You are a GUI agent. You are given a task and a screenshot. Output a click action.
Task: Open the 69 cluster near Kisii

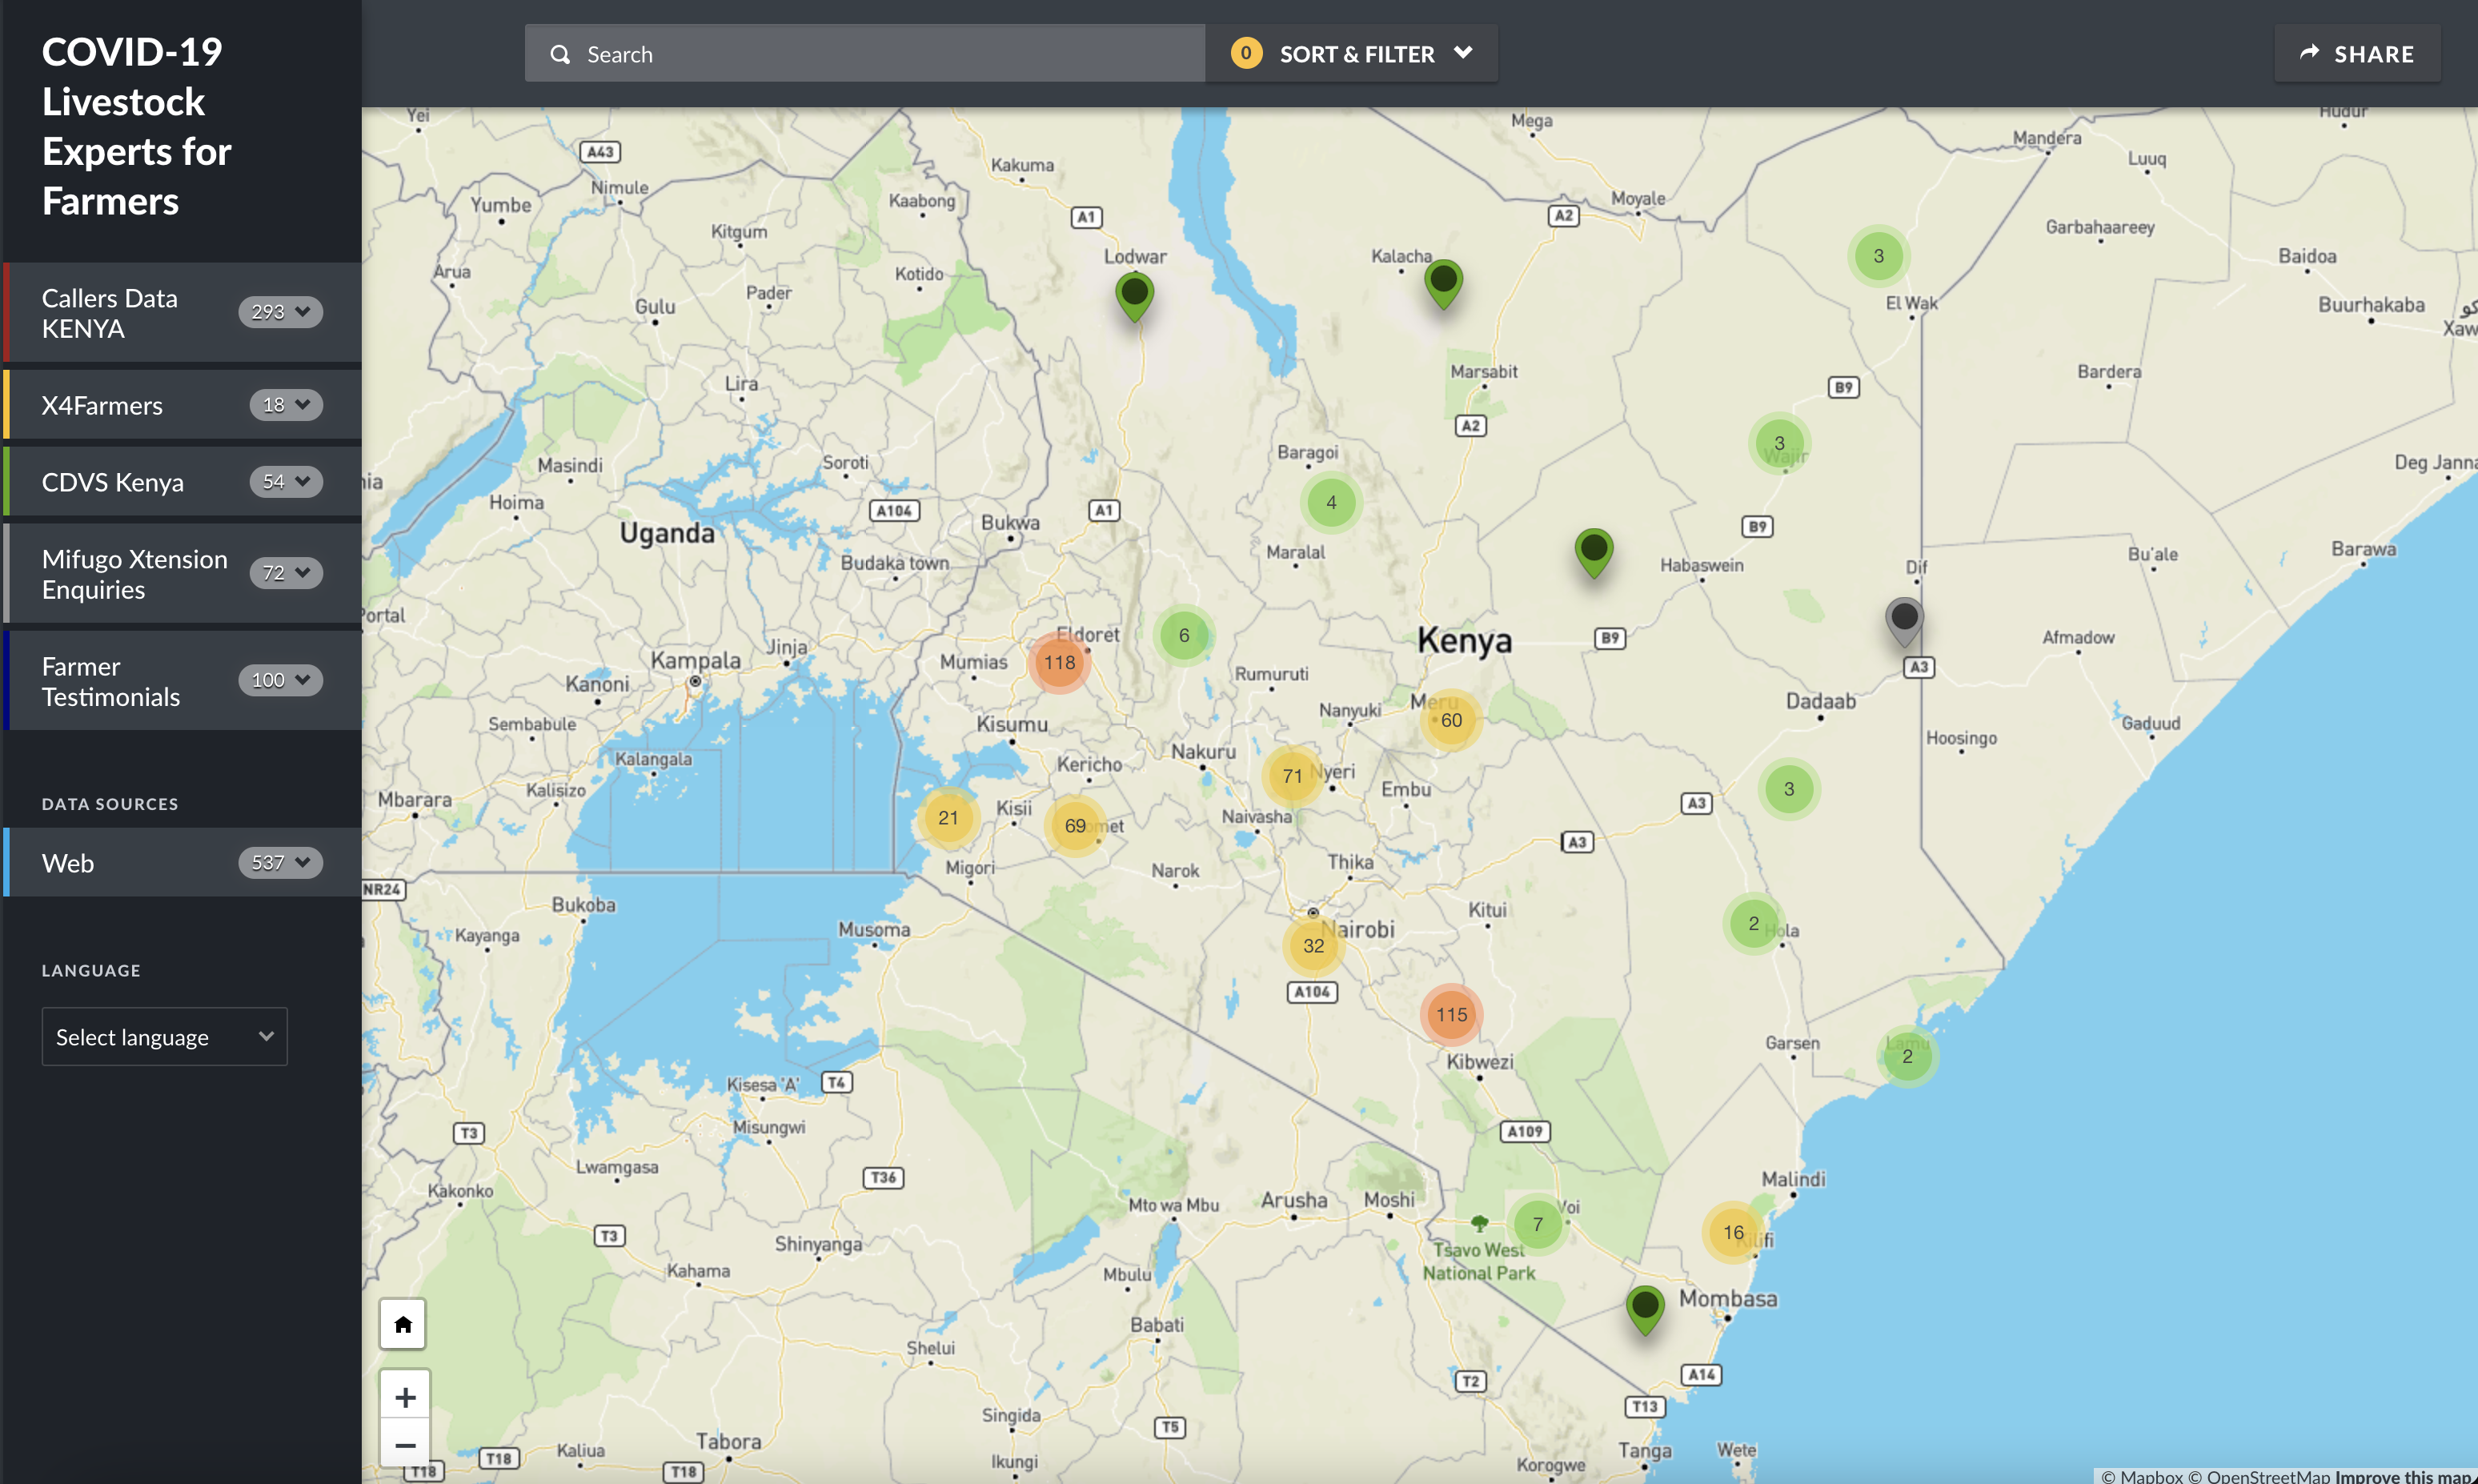pyautogui.click(x=1075, y=826)
